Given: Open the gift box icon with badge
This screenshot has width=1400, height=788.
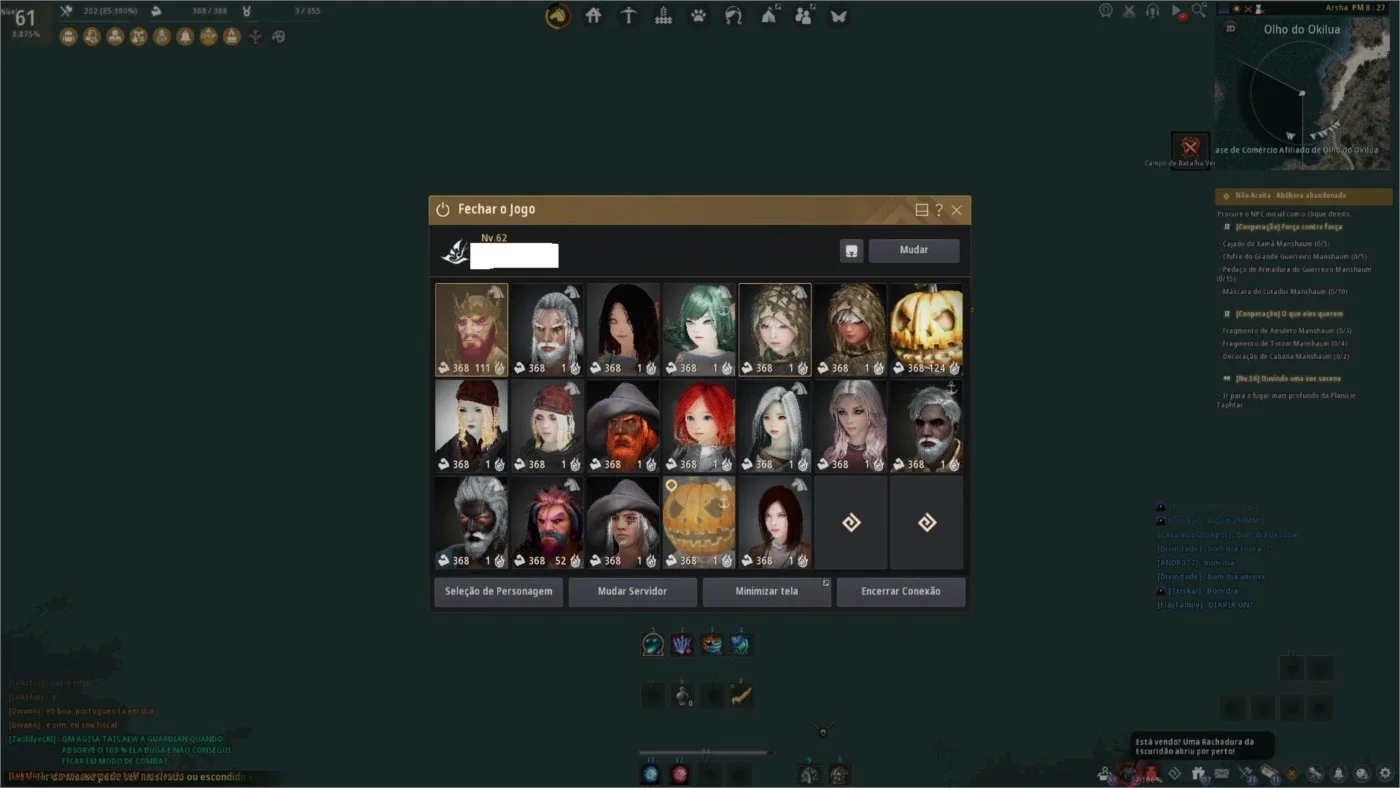Looking at the screenshot, I should click(1198, 773).
